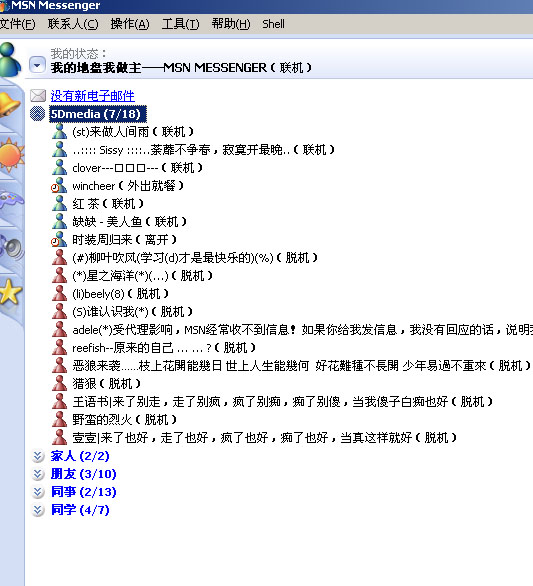Open the Shell menu
This screenshot has width=533, height=586.
(x=273, y=24)
